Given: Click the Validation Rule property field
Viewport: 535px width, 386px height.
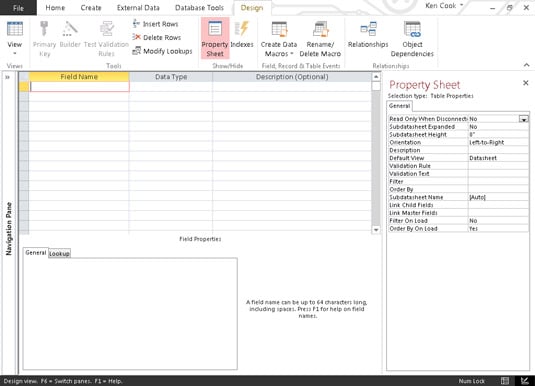Looking at the screenshot, I should [497, 166].
